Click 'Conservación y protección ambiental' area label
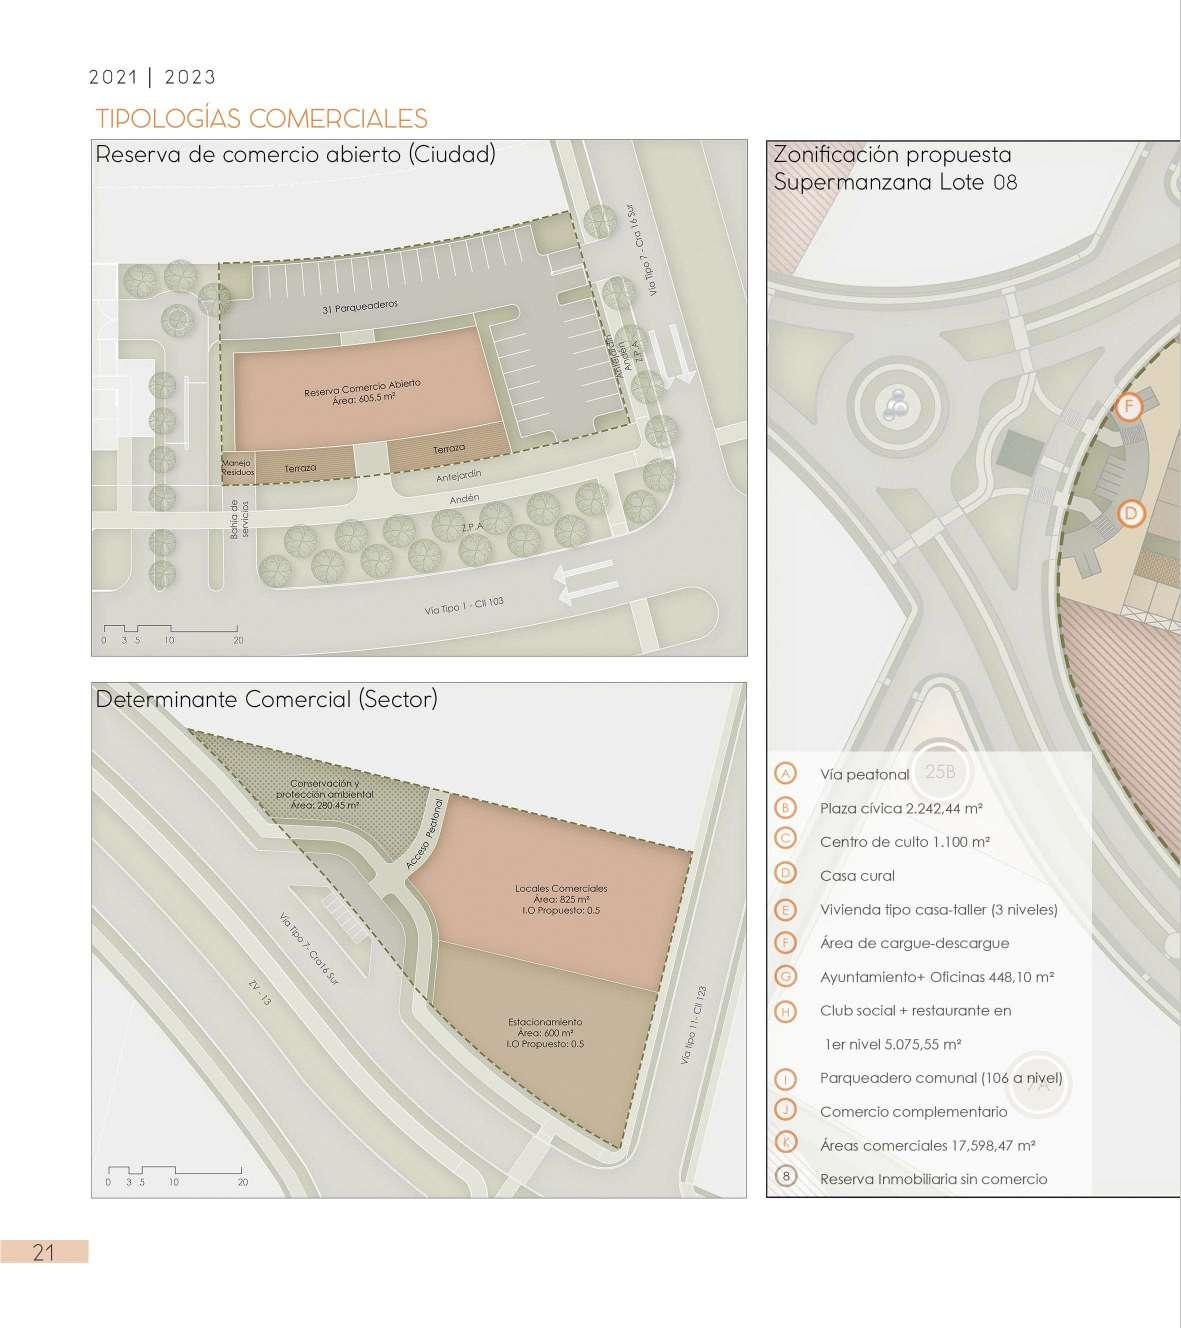This screenshot has height=1328, width=1181. coord(325,793)
